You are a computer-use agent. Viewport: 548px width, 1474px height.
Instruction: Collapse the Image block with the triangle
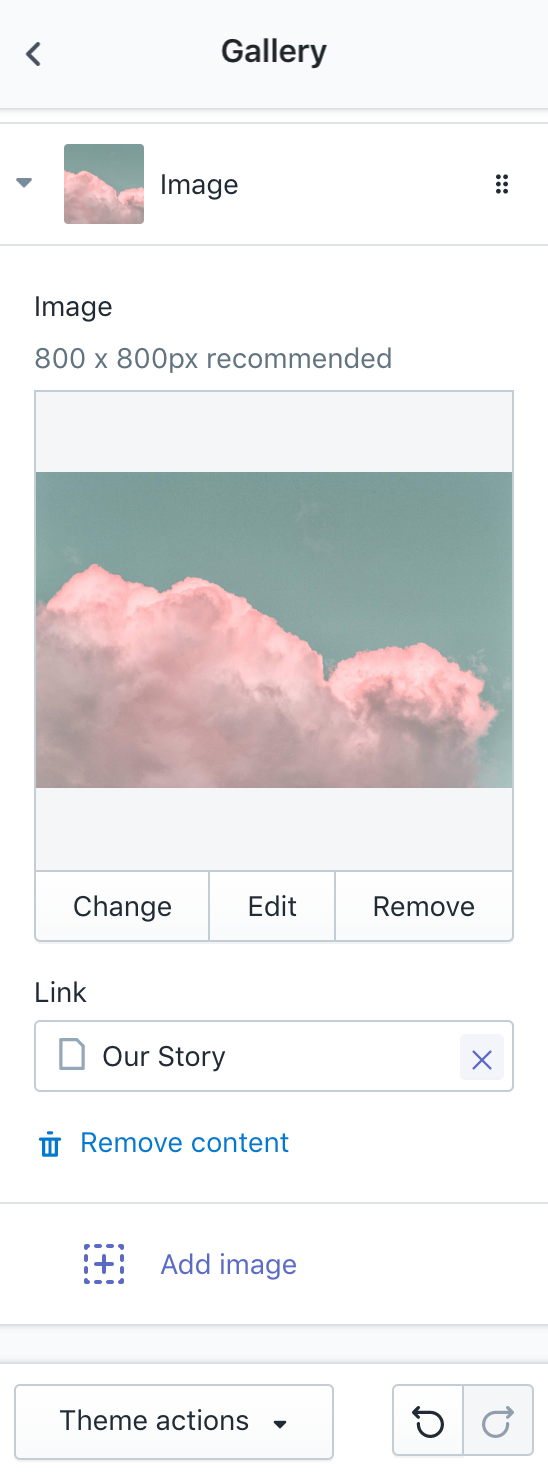[x=24, y=183]
